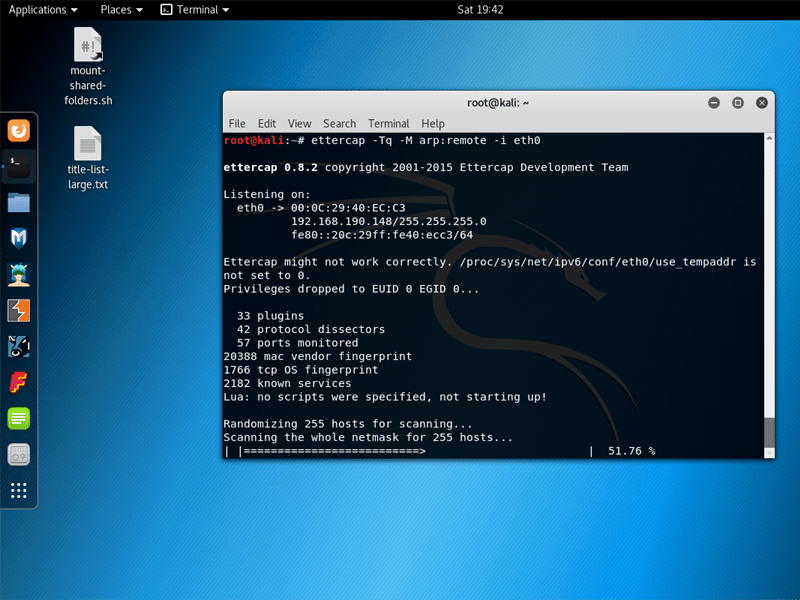Select title-list-large.txt desktop file
Image resolution: width=800 pixels, height=600 pixels.
point(88,158)
